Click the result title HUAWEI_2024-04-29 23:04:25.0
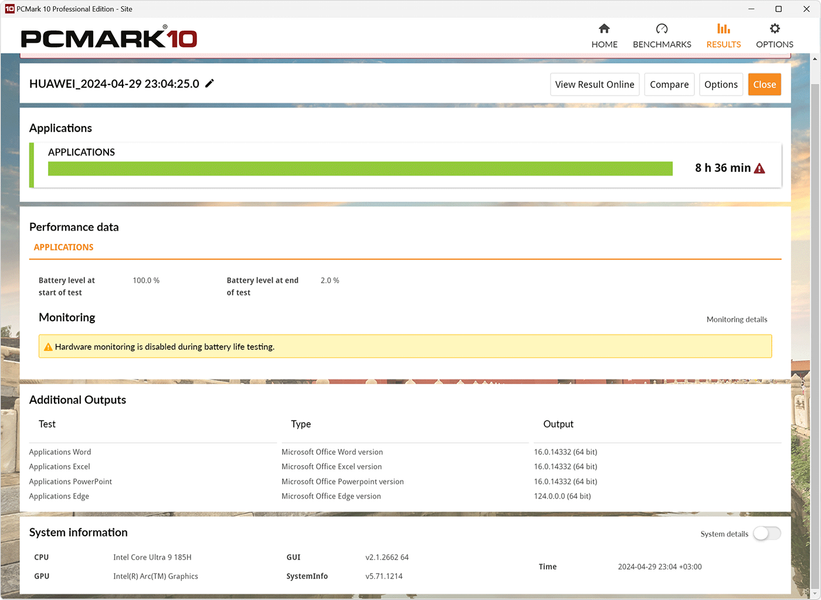Image resolution: width=821 pixels, height=600 pixels. pos(114,84)
